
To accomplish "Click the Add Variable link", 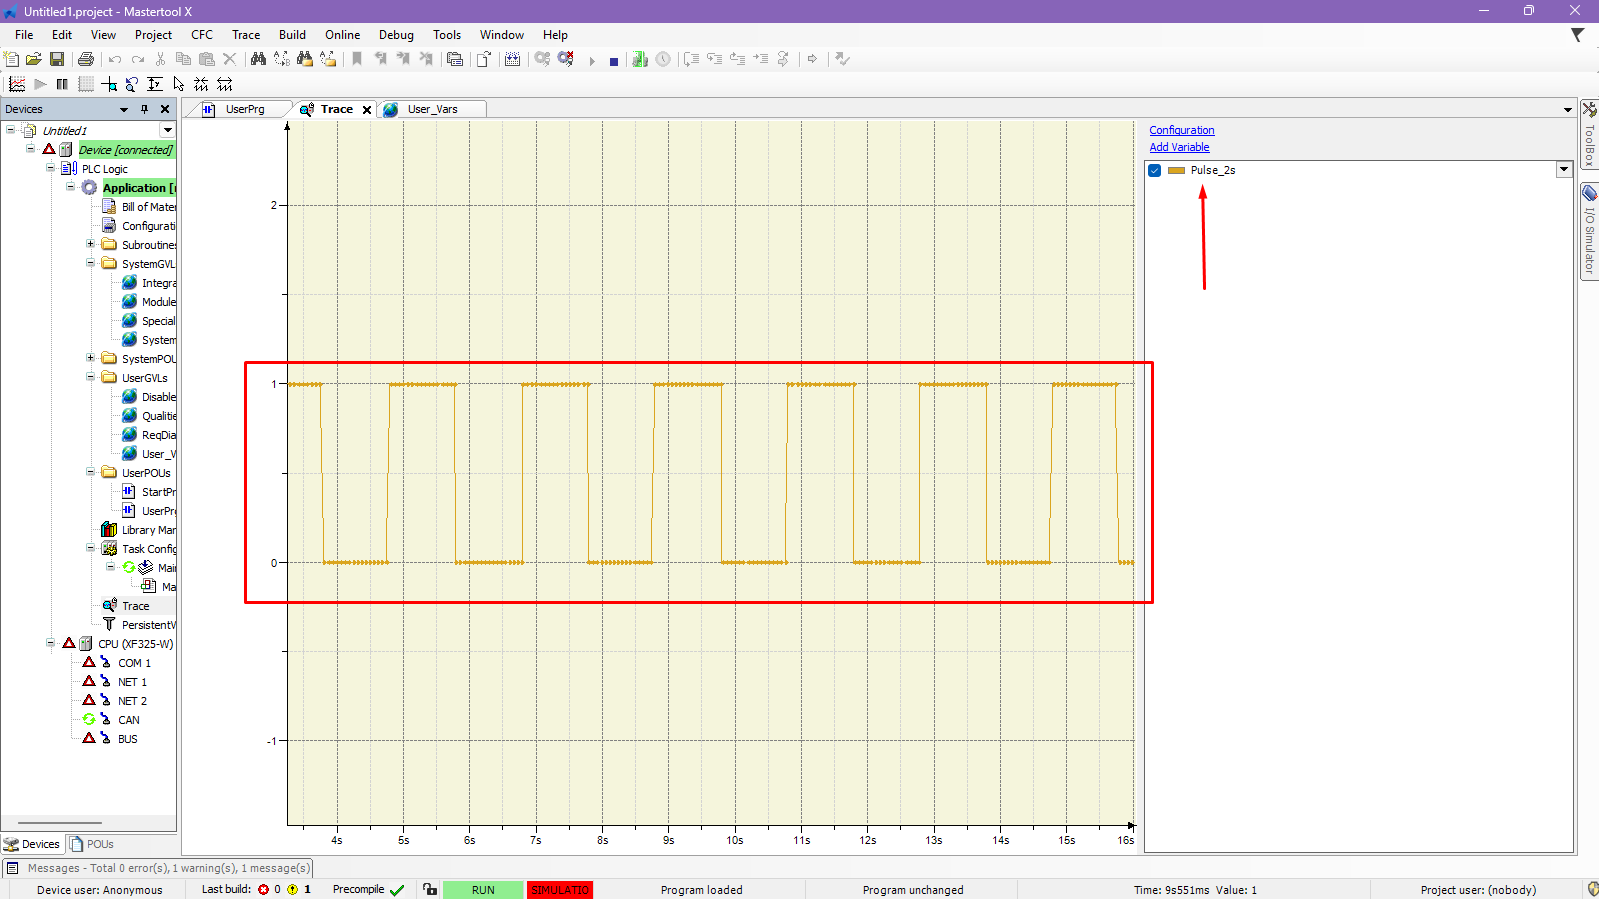I will pos(1179,148).
